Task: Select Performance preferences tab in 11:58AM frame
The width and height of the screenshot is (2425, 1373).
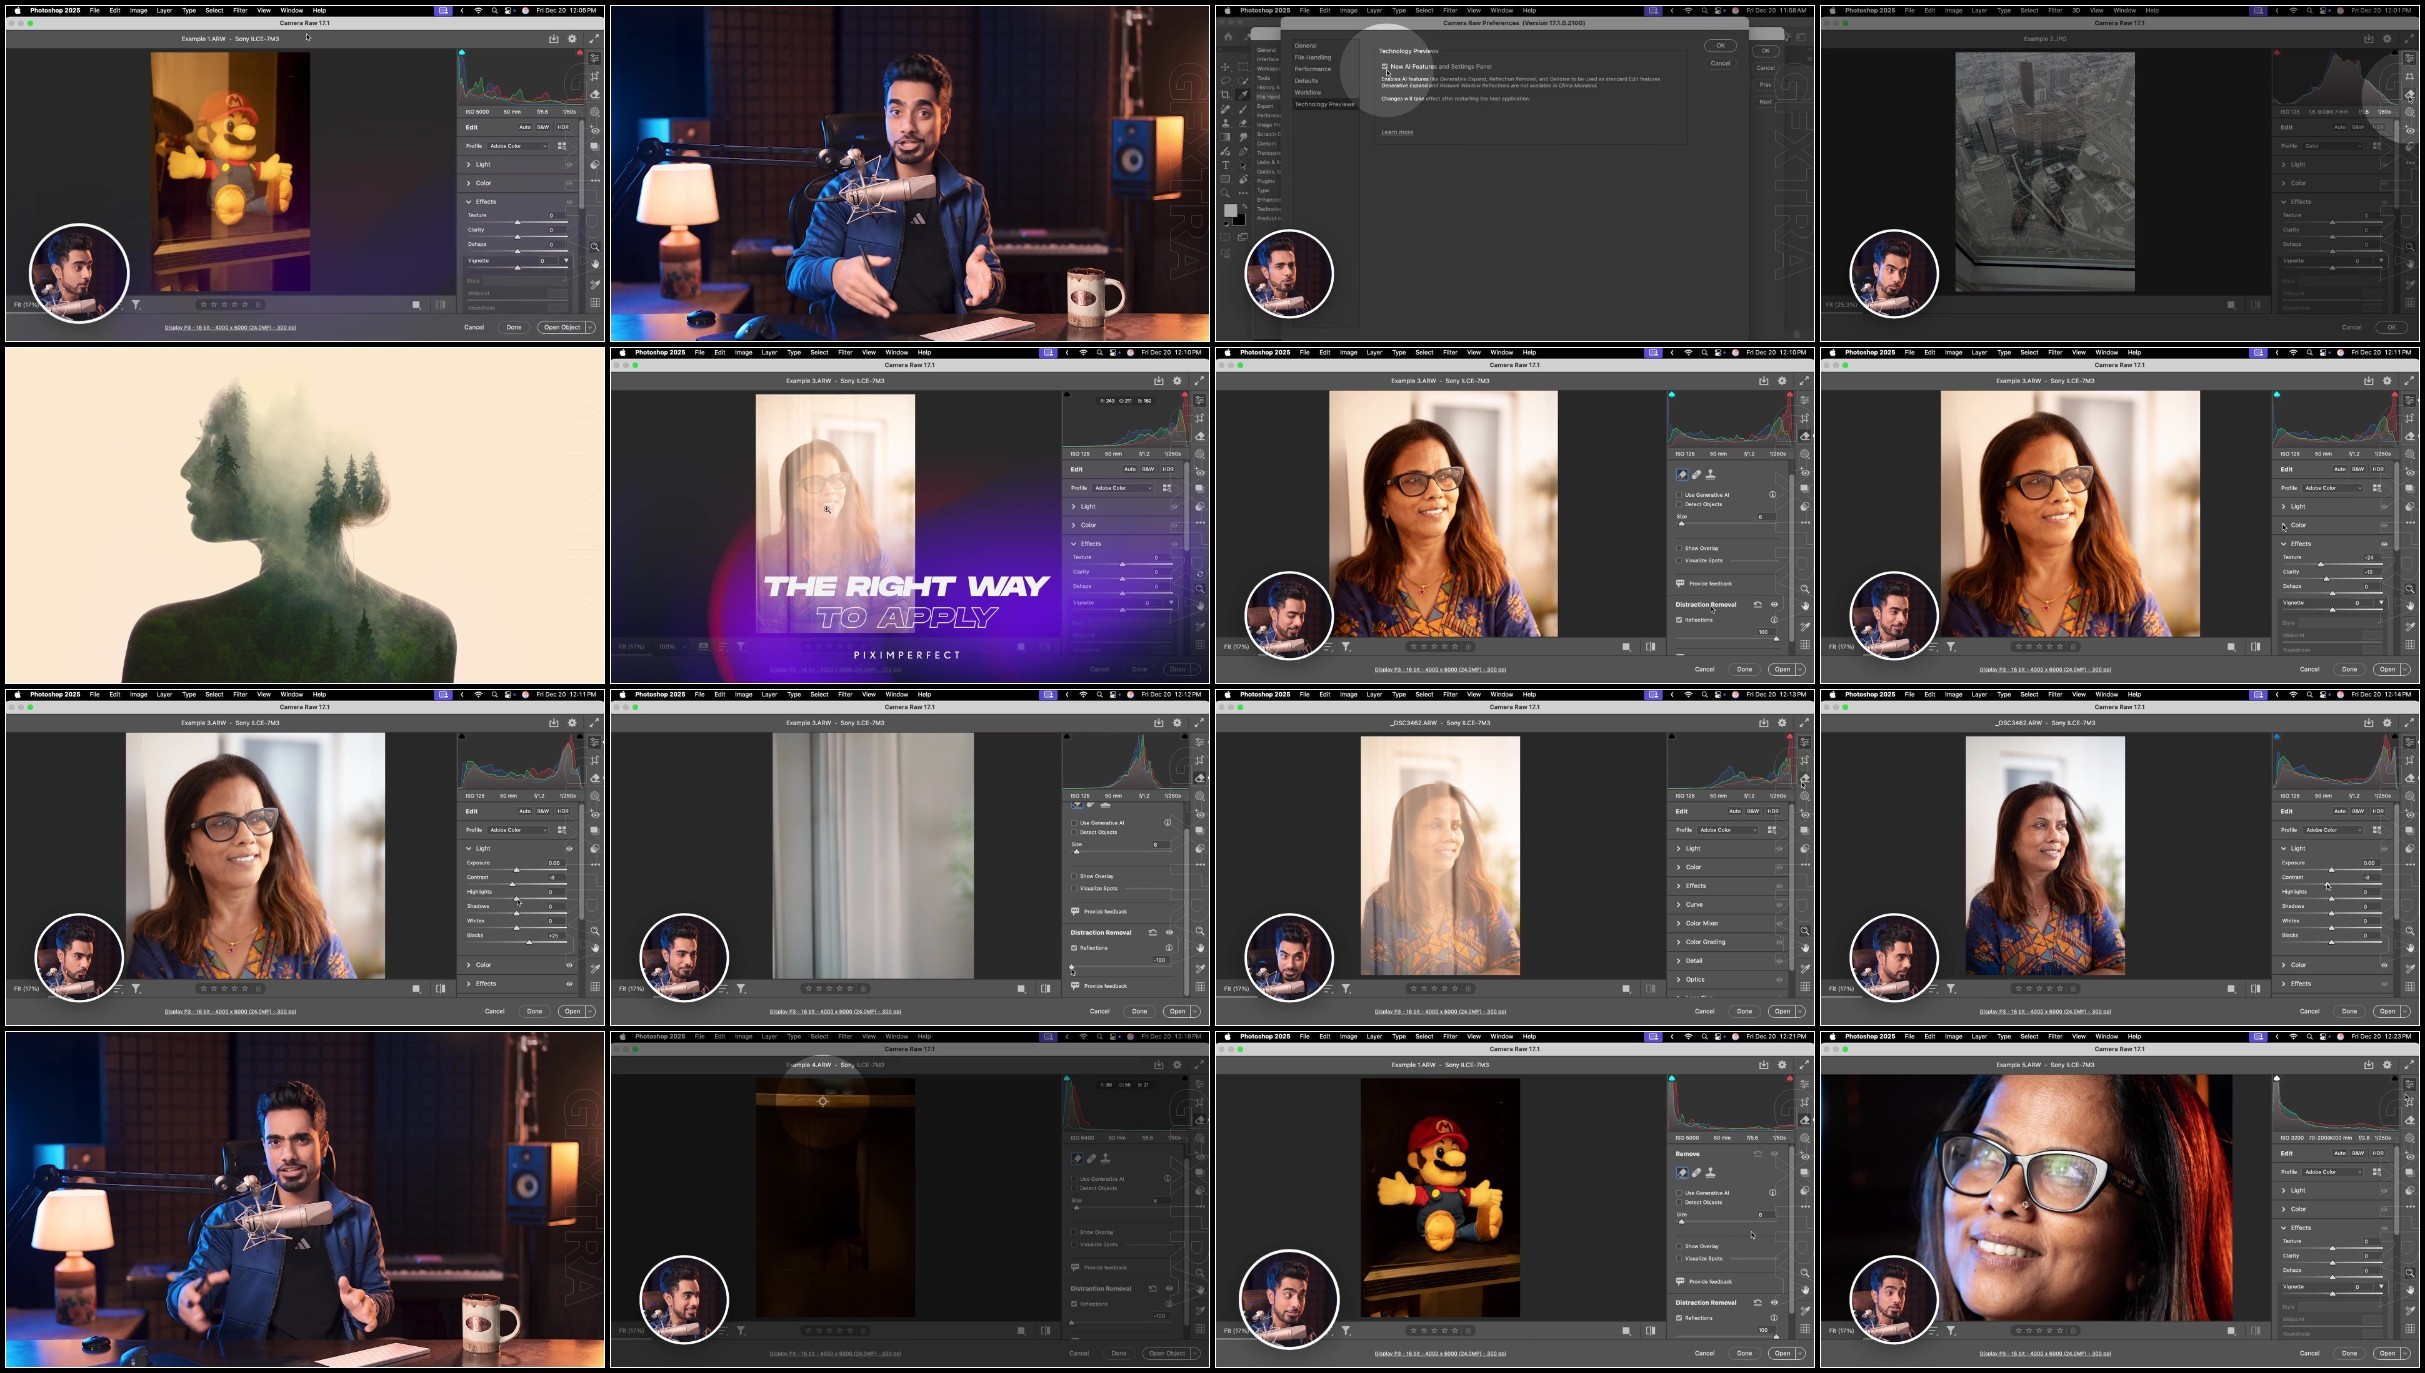Action: click(1312, 69)
